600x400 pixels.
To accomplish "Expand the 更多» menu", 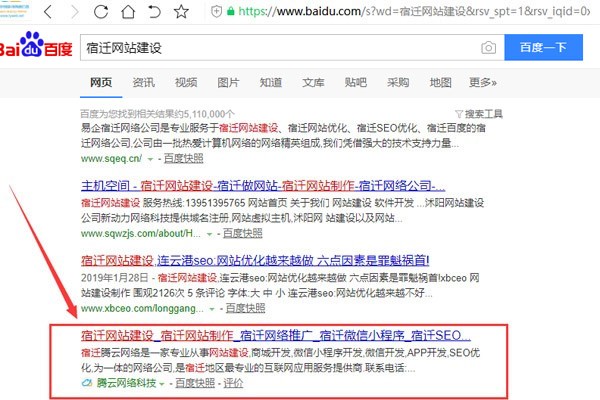I will (483, 83).
